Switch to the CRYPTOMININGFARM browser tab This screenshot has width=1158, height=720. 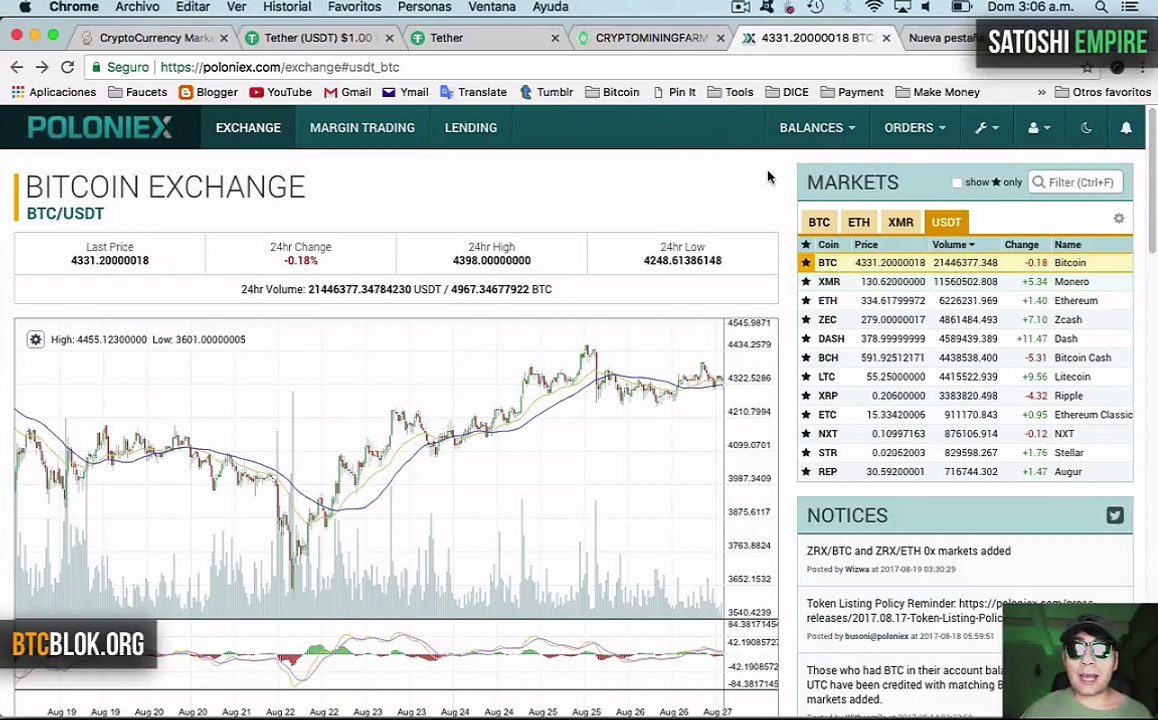click(651, 38)
